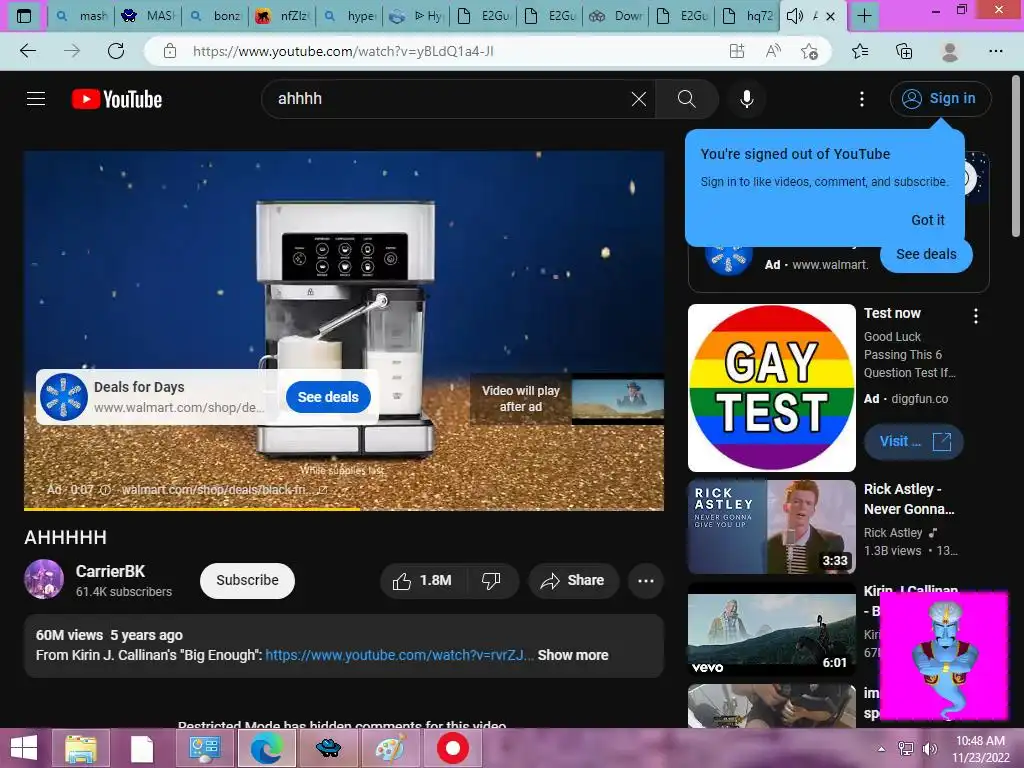Click CarrierBK channel name
Viewport: 1024px width, 768px height.
tap(110, 571)
